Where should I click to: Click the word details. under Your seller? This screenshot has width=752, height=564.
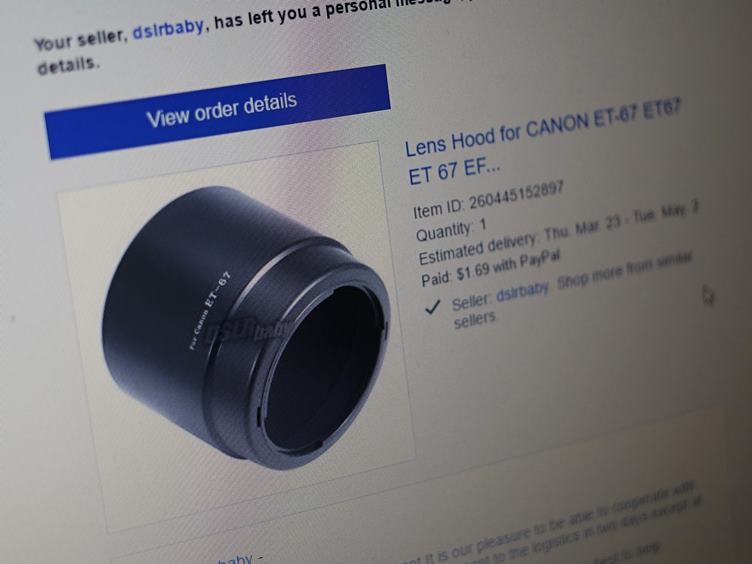point(68,64)
